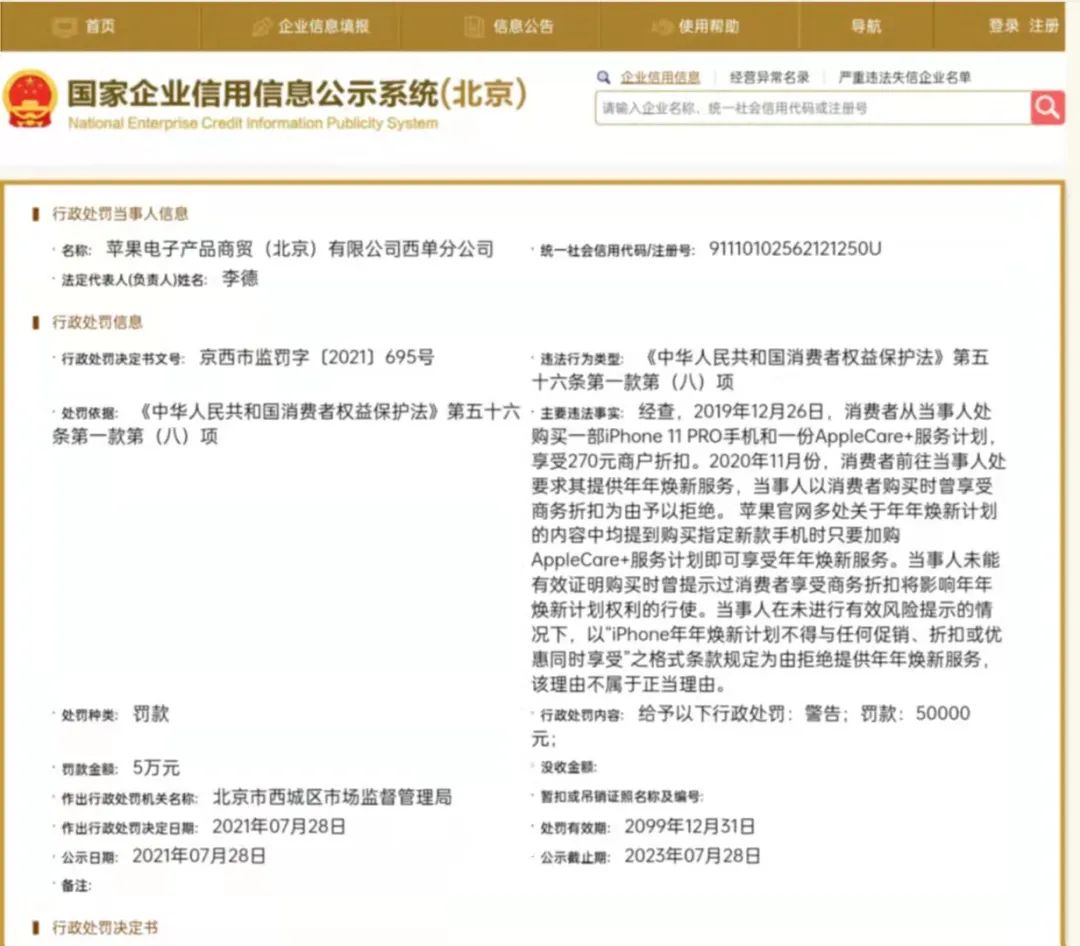
Task: Click the 行政处罚信息 section heading
Action: pyautogui.click(x=97, y=322)
